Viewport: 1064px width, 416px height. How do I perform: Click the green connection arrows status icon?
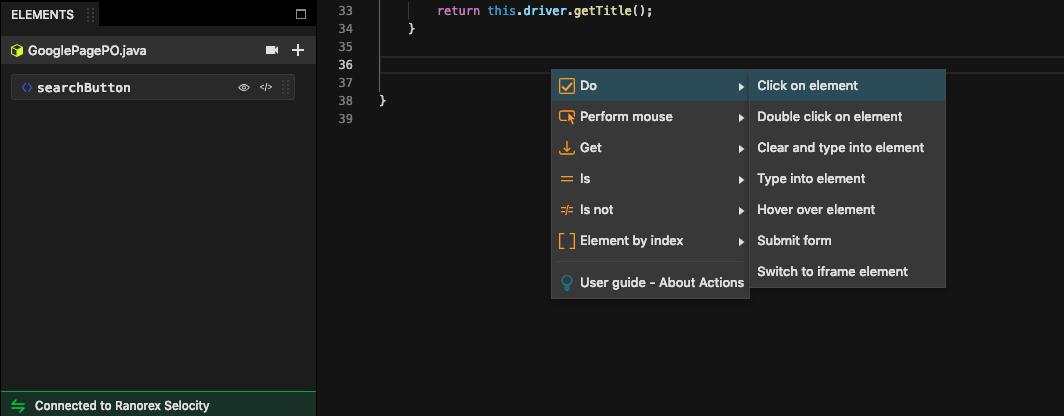tap(18, 406)
